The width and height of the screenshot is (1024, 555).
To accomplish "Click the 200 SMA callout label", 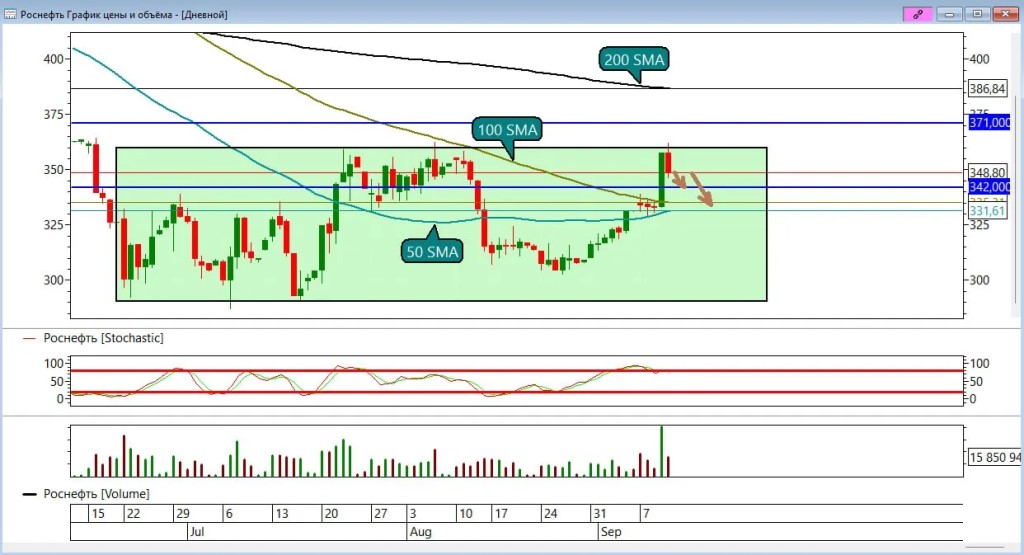I will pos(633,59).
